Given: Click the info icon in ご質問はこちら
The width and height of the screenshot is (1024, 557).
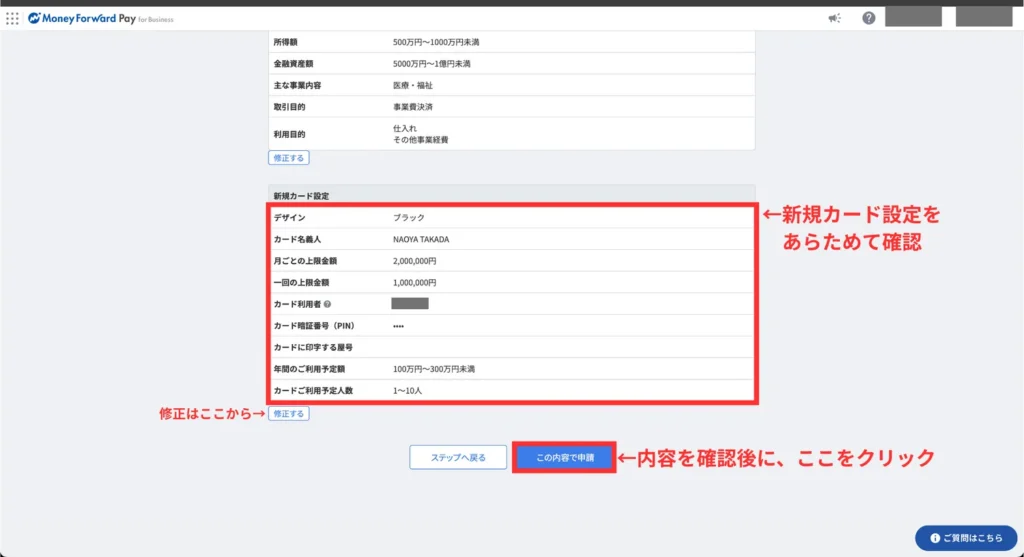Looking at the screenshot, I should point(934,538).
